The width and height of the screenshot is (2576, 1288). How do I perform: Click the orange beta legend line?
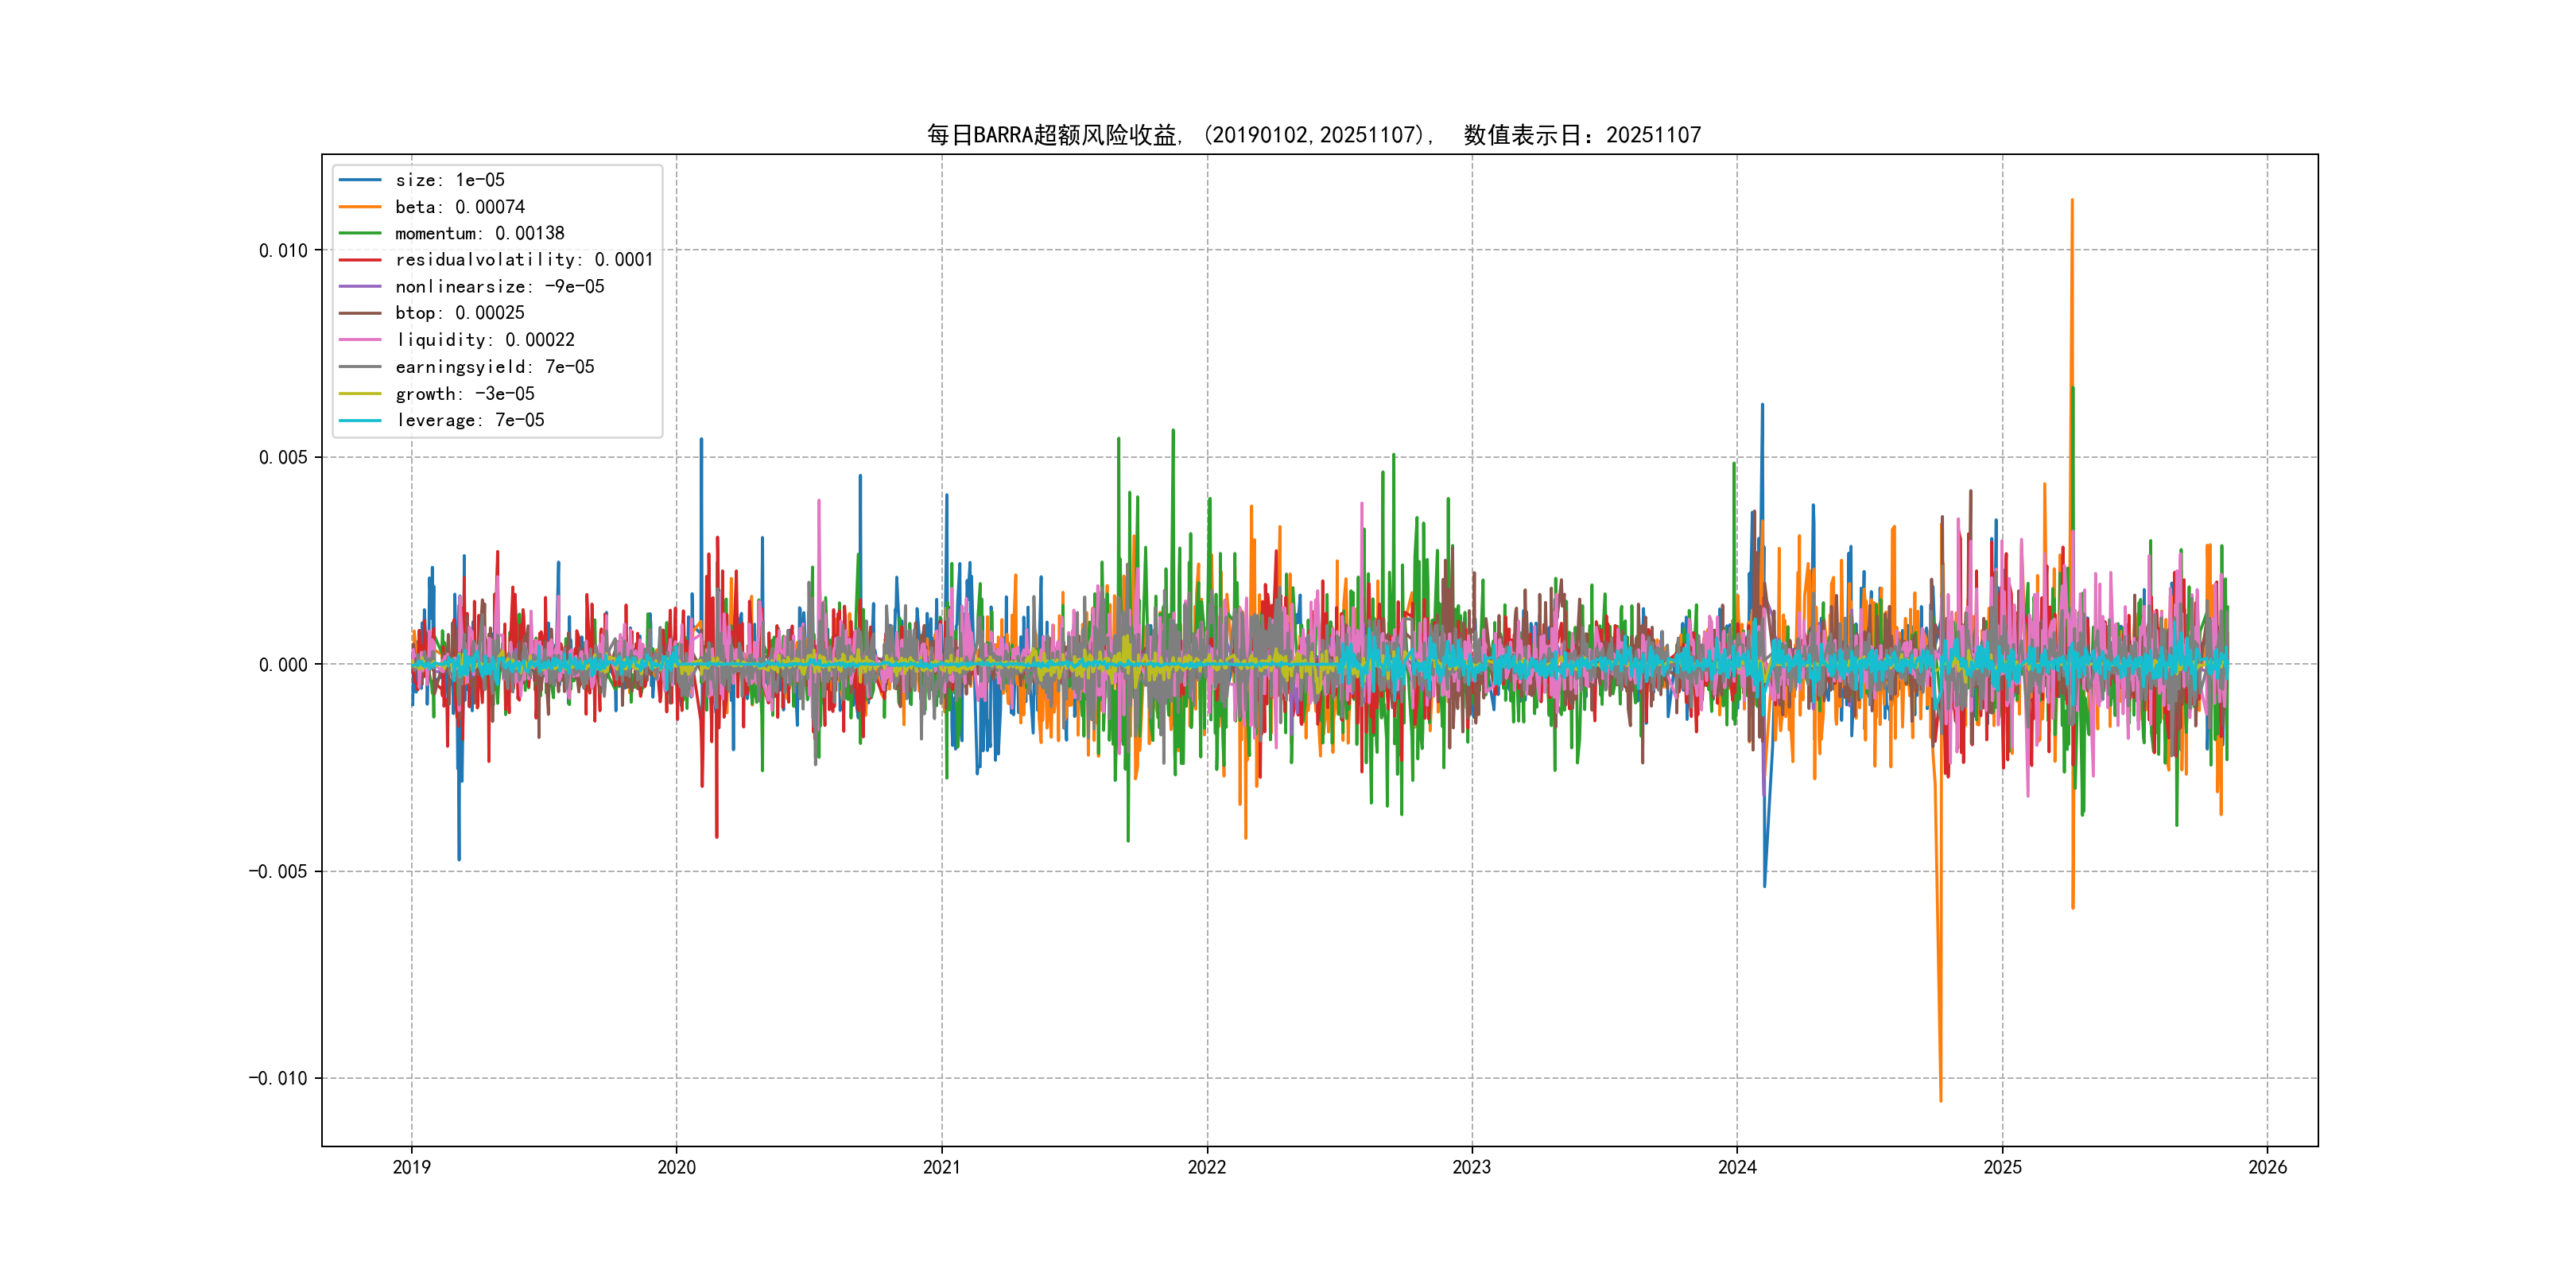coord(360,207)
